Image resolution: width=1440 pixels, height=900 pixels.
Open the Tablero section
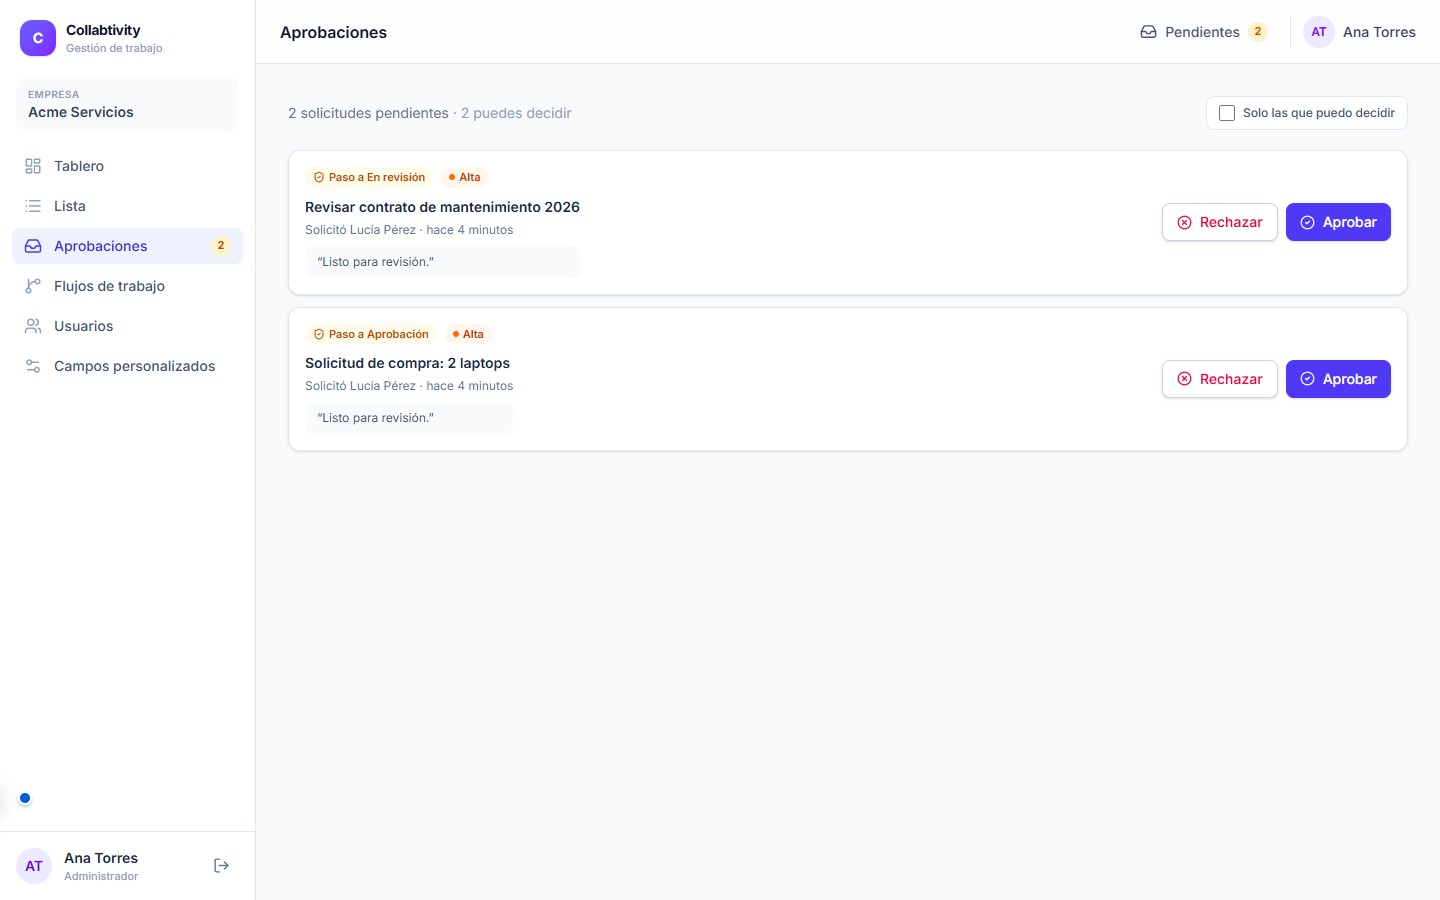click(127, 166)
